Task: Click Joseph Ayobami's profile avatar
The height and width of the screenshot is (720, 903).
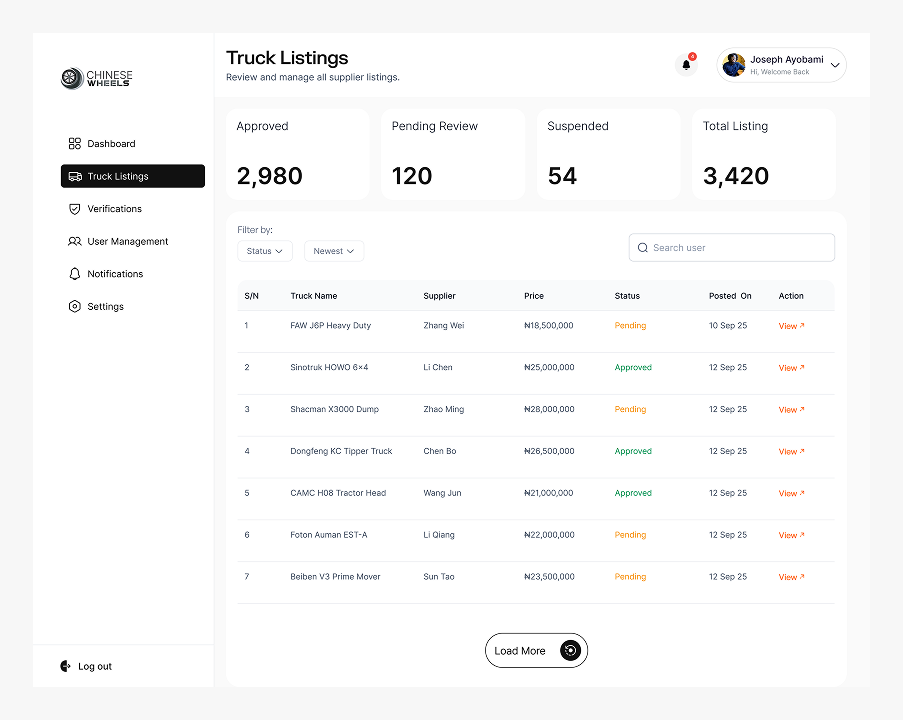Action: pyautogui.click(x=734, y=65)
